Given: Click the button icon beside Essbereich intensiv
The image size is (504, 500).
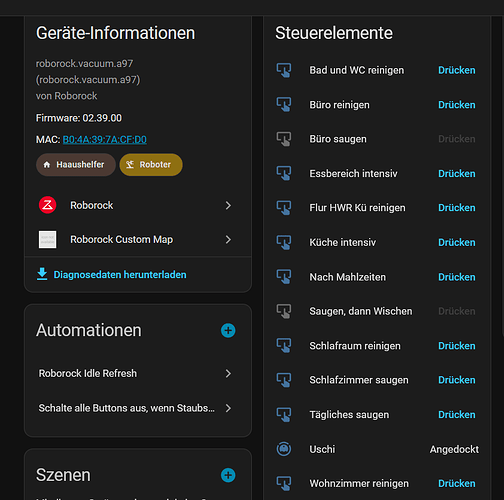Looking at the screenshot, I should point(284,173).
